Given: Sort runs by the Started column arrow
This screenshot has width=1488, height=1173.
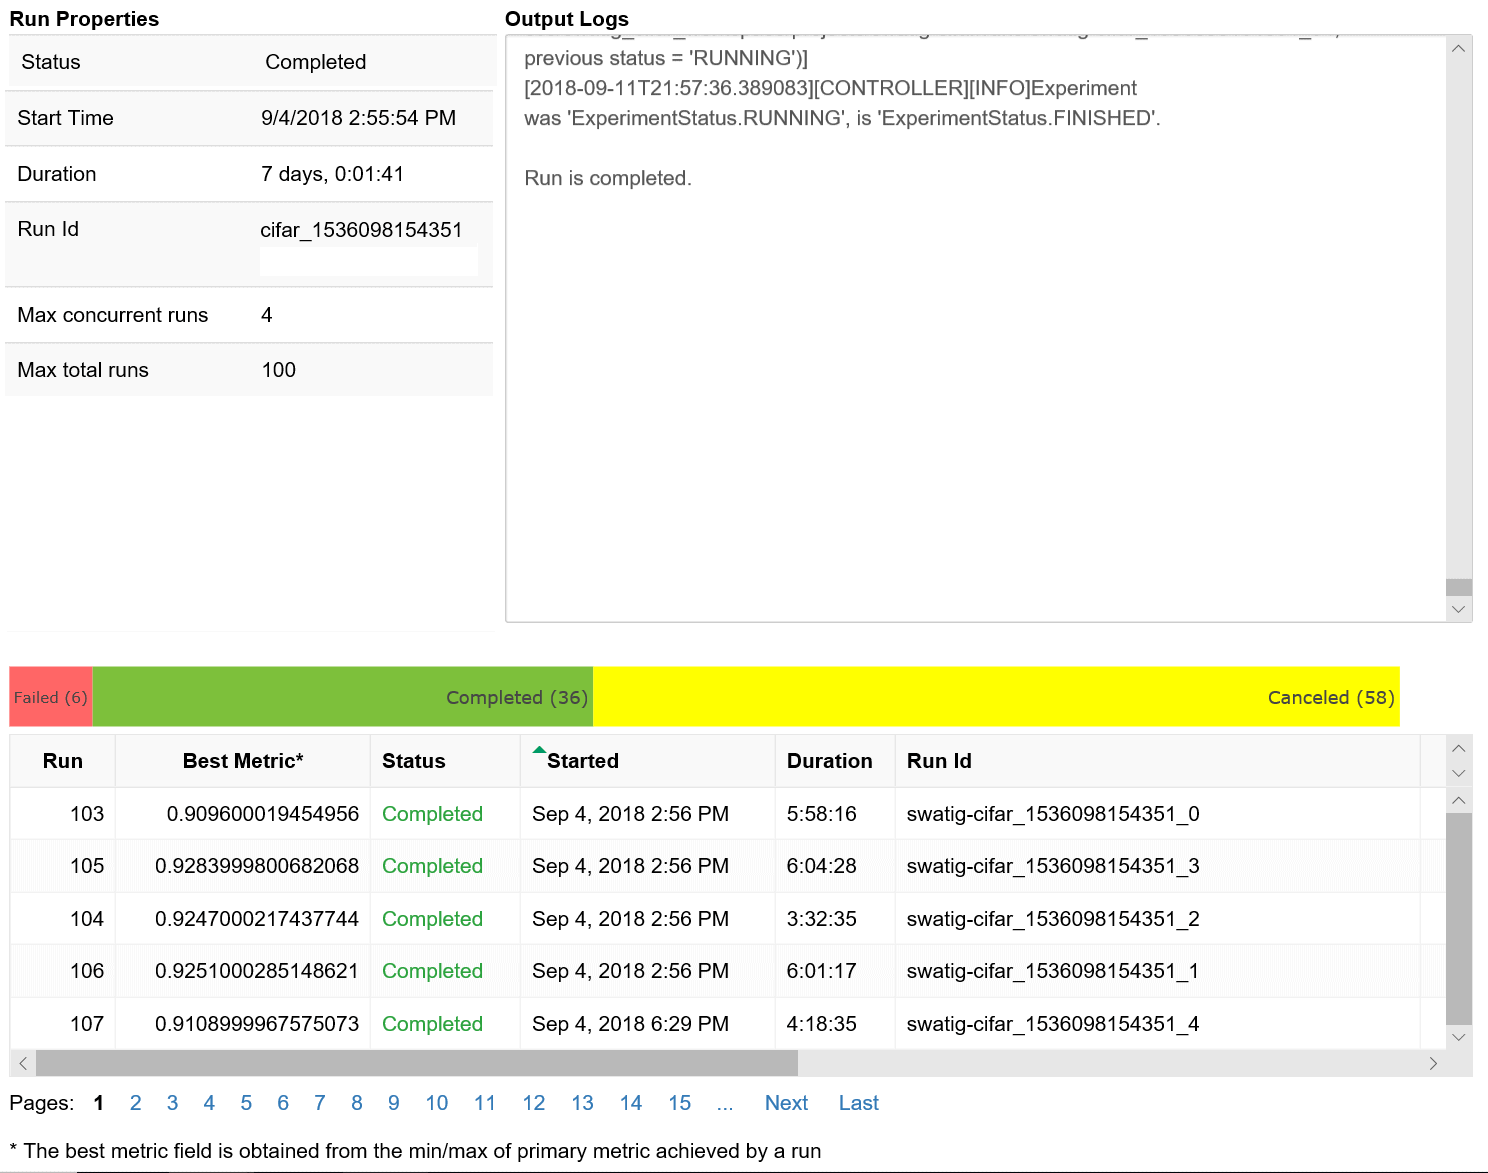Looking at the screenshot, I should [539, 747].
